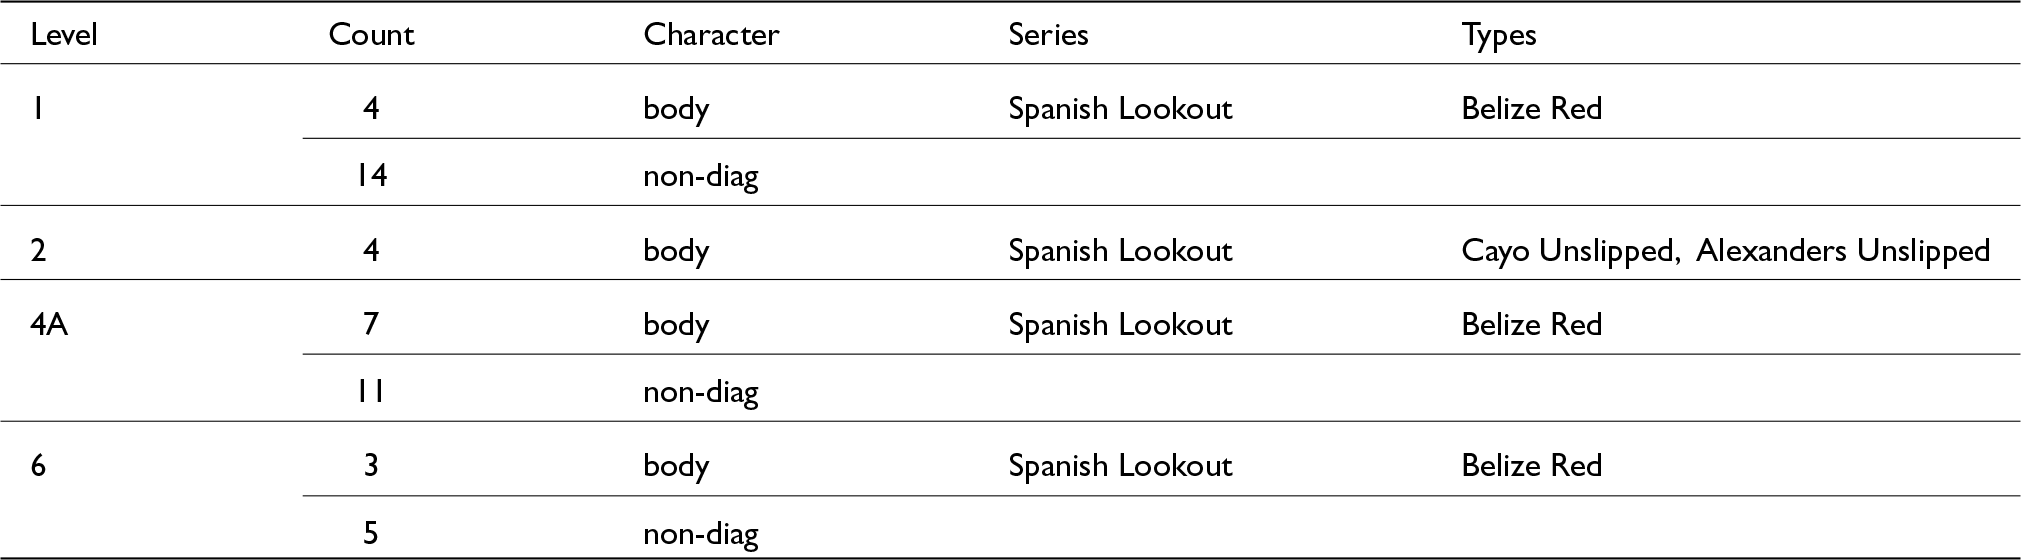Click body in the count 7 row
2021x560 pixels.
(x=676, y=324)
